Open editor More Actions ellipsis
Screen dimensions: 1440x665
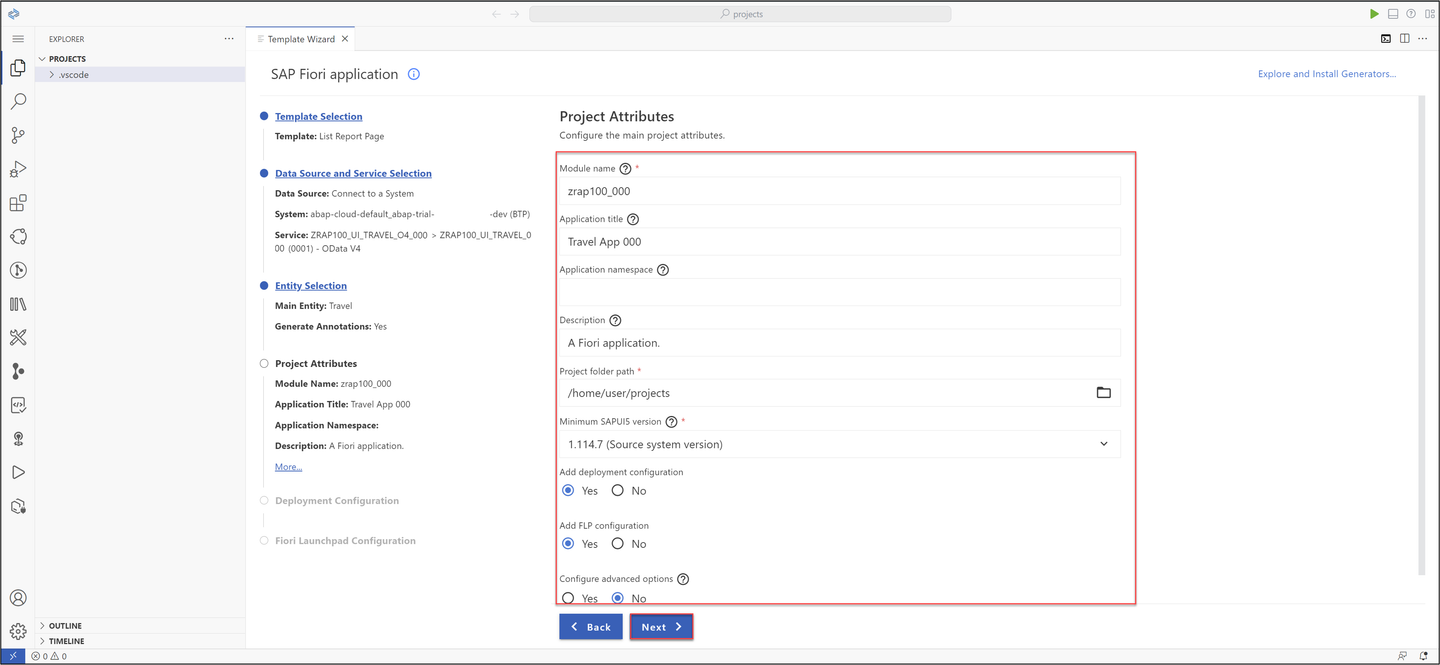(1423, 39)
